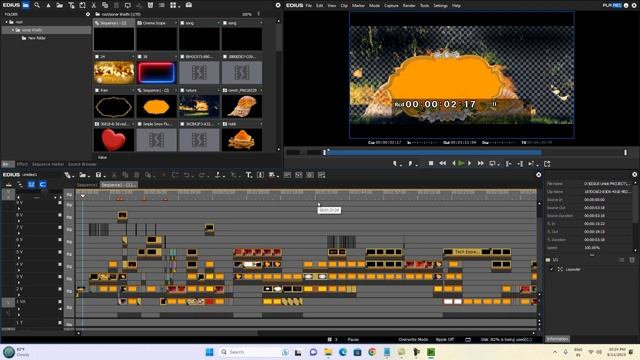Open the File menu
The width and height of the screenshot is (640, 360).
tap(309, 6)
